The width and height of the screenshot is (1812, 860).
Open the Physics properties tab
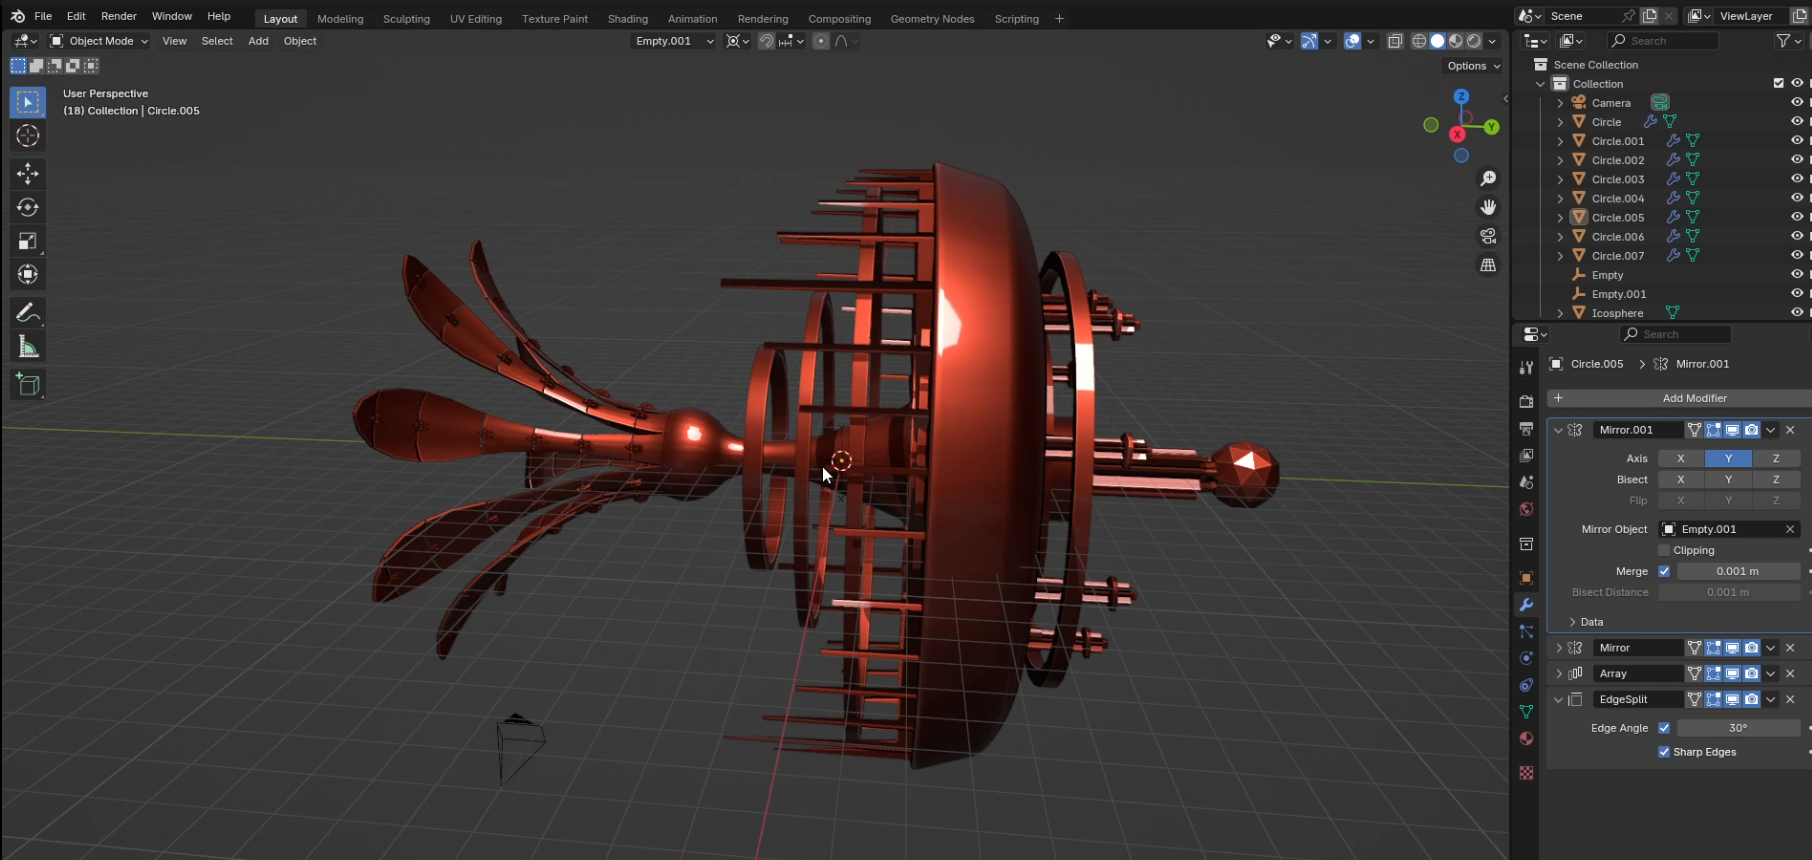click(x=1526, y=658)
